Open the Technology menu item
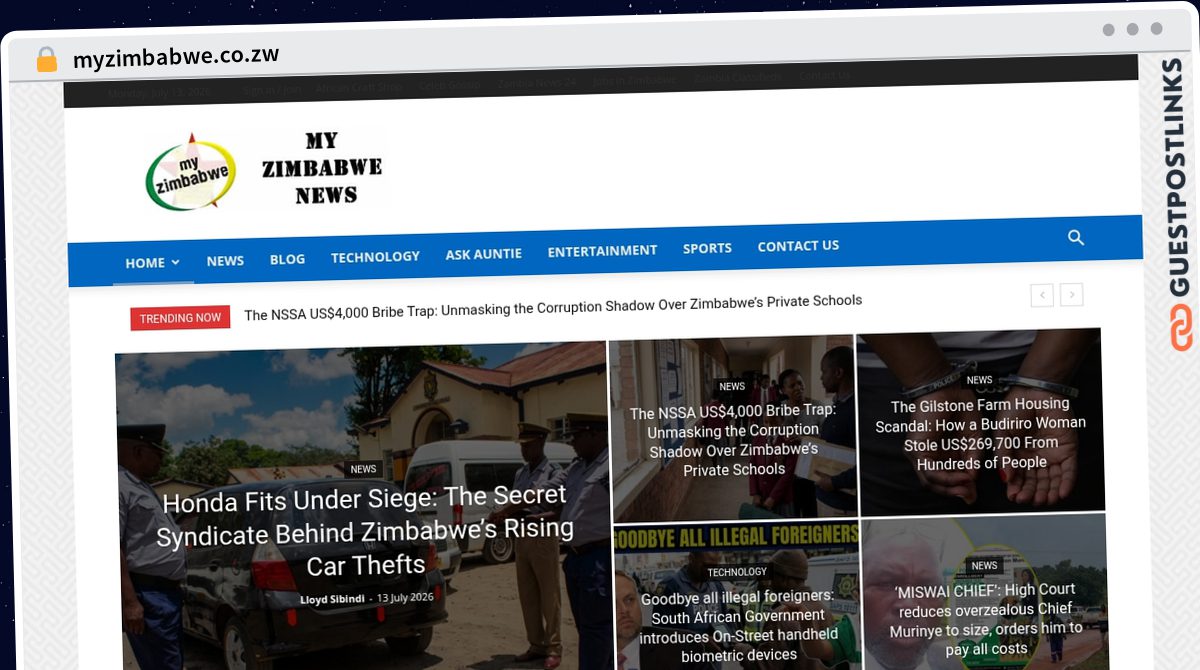 (375, 256)
